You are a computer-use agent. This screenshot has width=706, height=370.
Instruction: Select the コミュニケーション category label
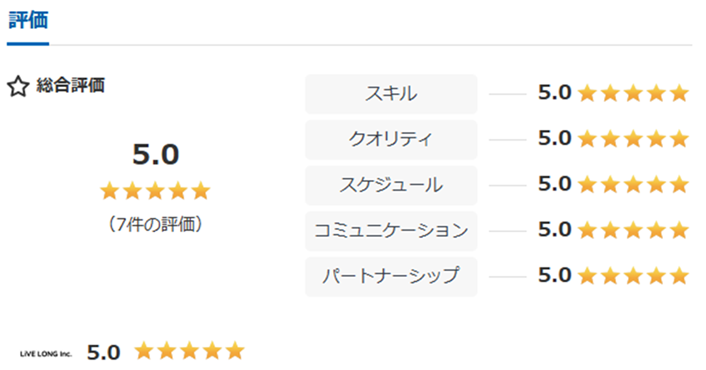(x=391, y=230)
